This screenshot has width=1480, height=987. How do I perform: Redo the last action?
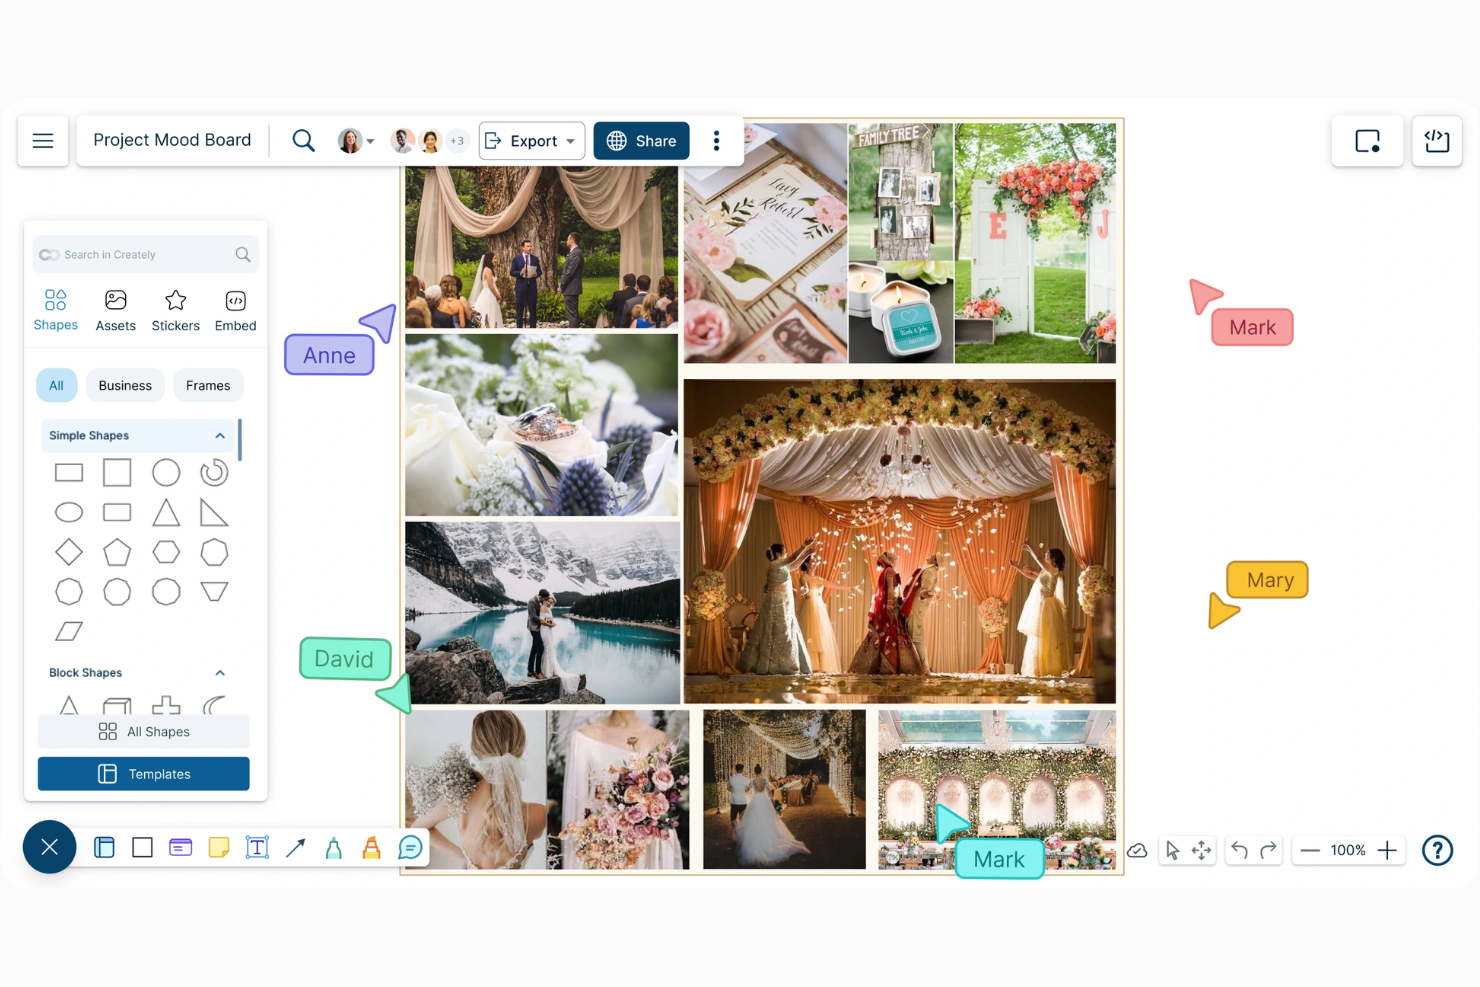pos(1268,850)
